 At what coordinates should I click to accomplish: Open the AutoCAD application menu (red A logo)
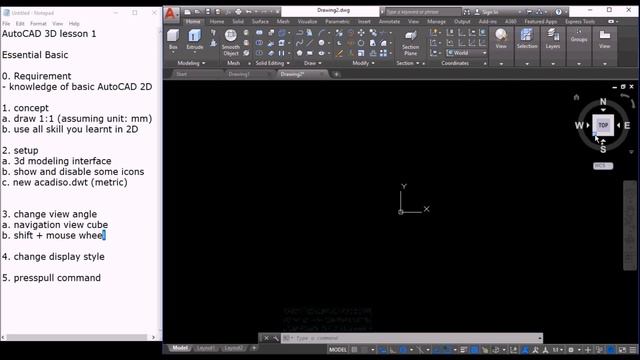[171, 14]
